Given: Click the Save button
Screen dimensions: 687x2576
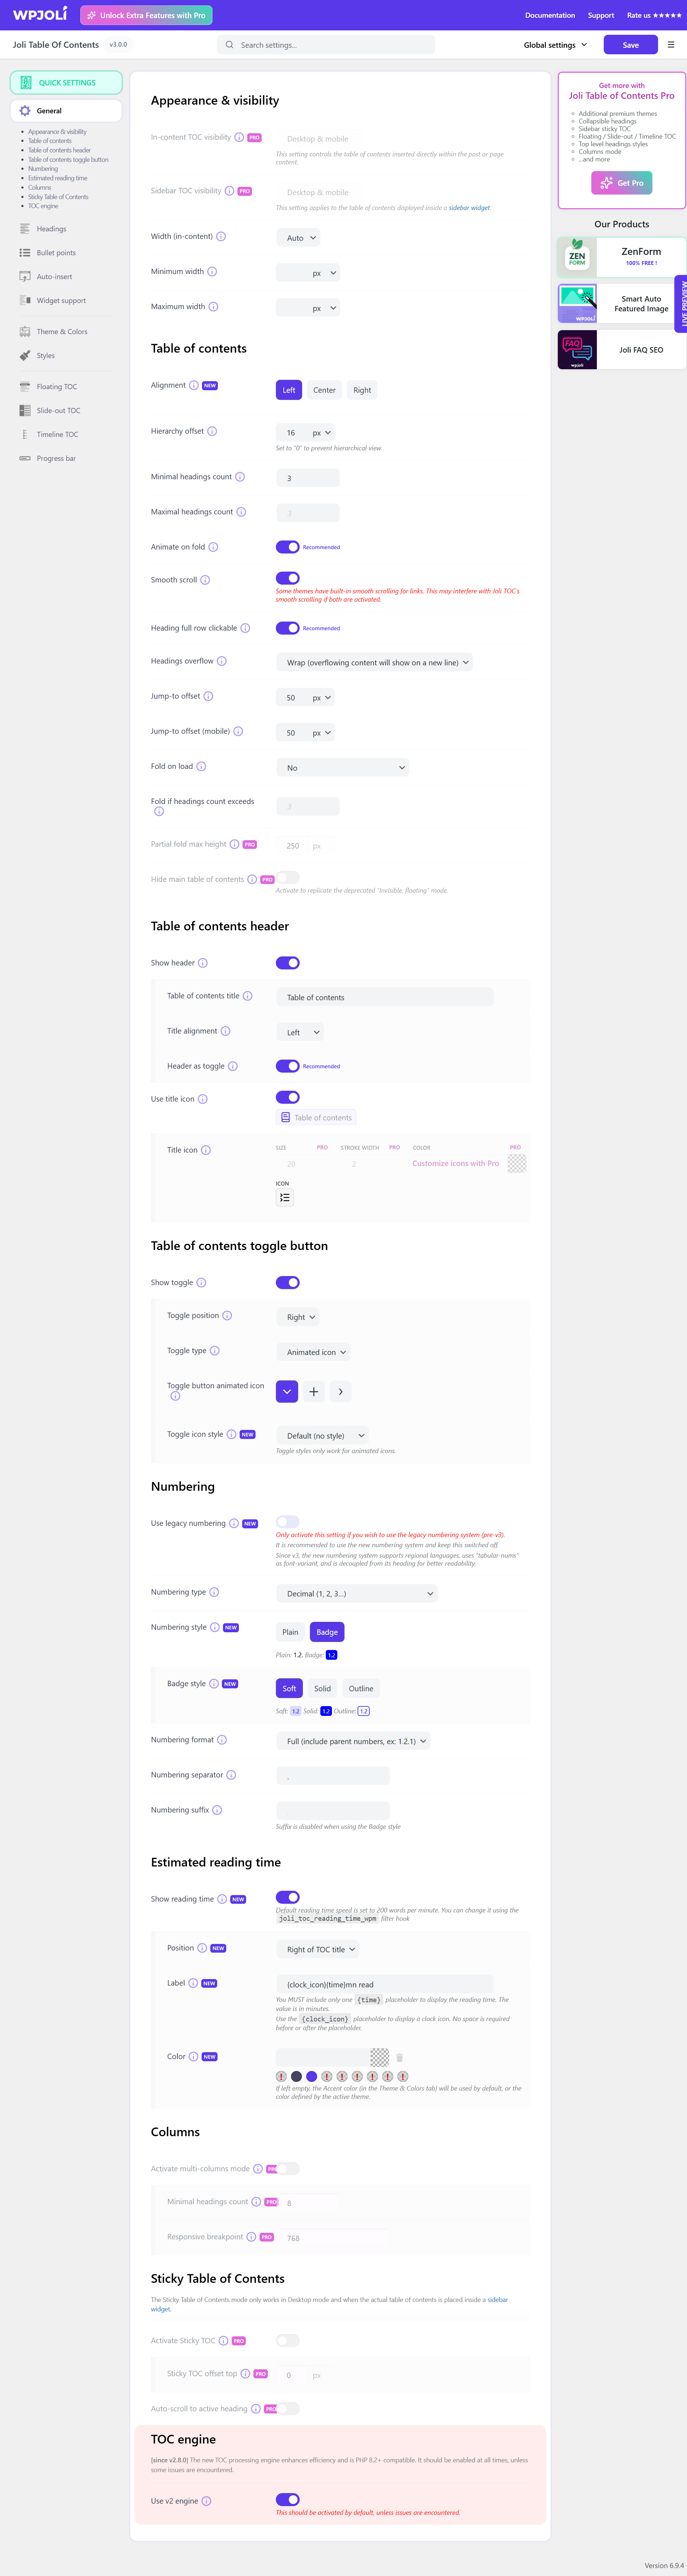Looking at the screenshot, I should (630, 44).
